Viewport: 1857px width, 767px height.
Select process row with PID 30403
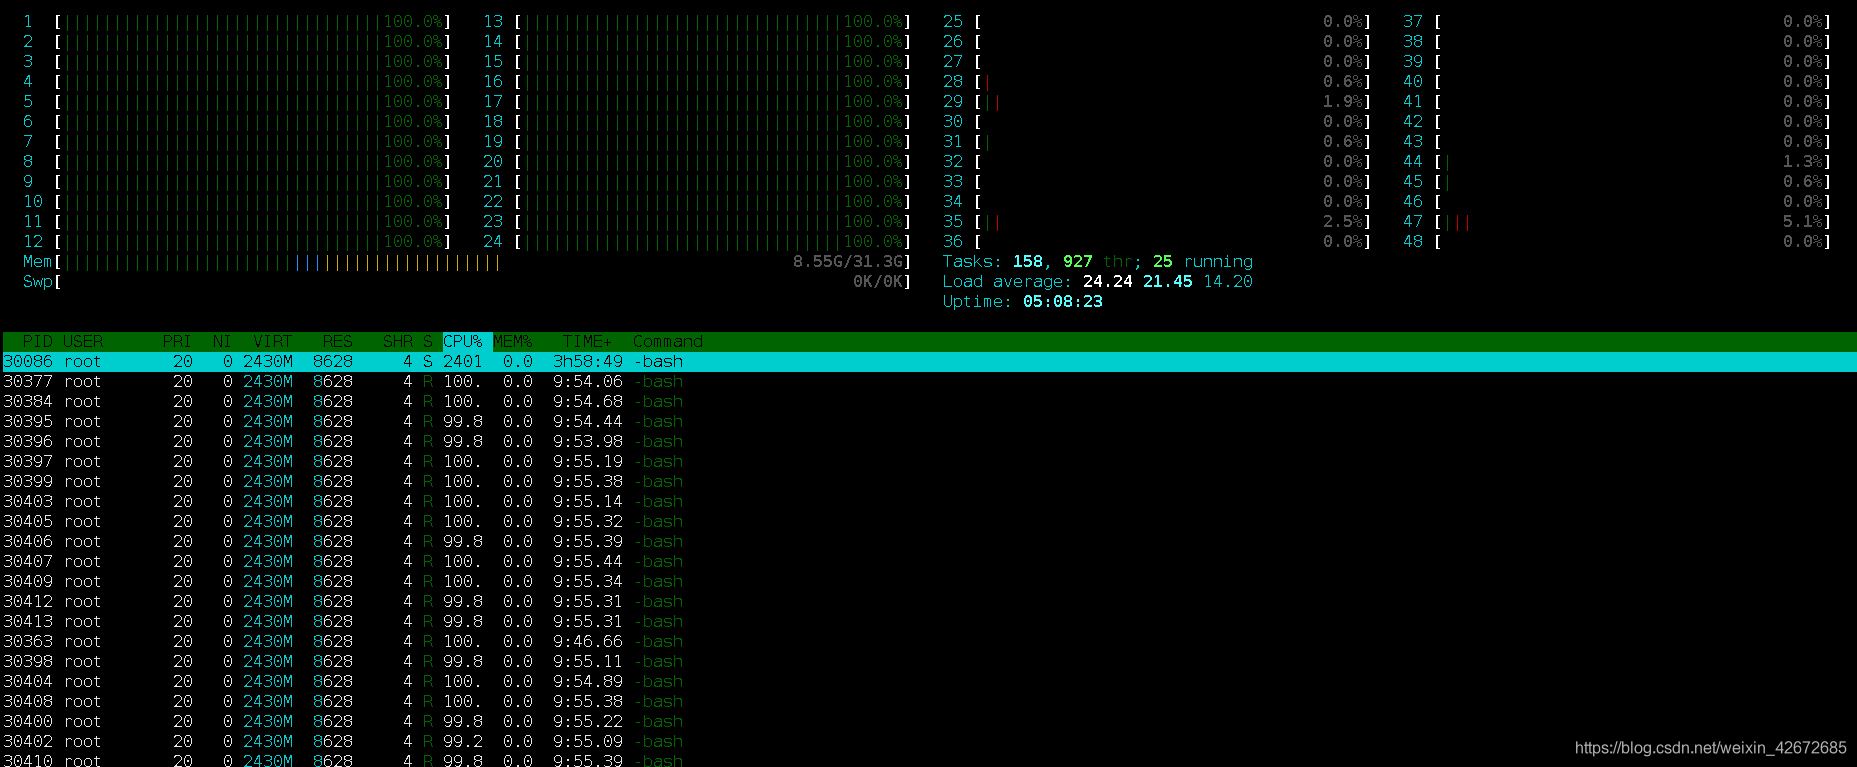[929, 502]
